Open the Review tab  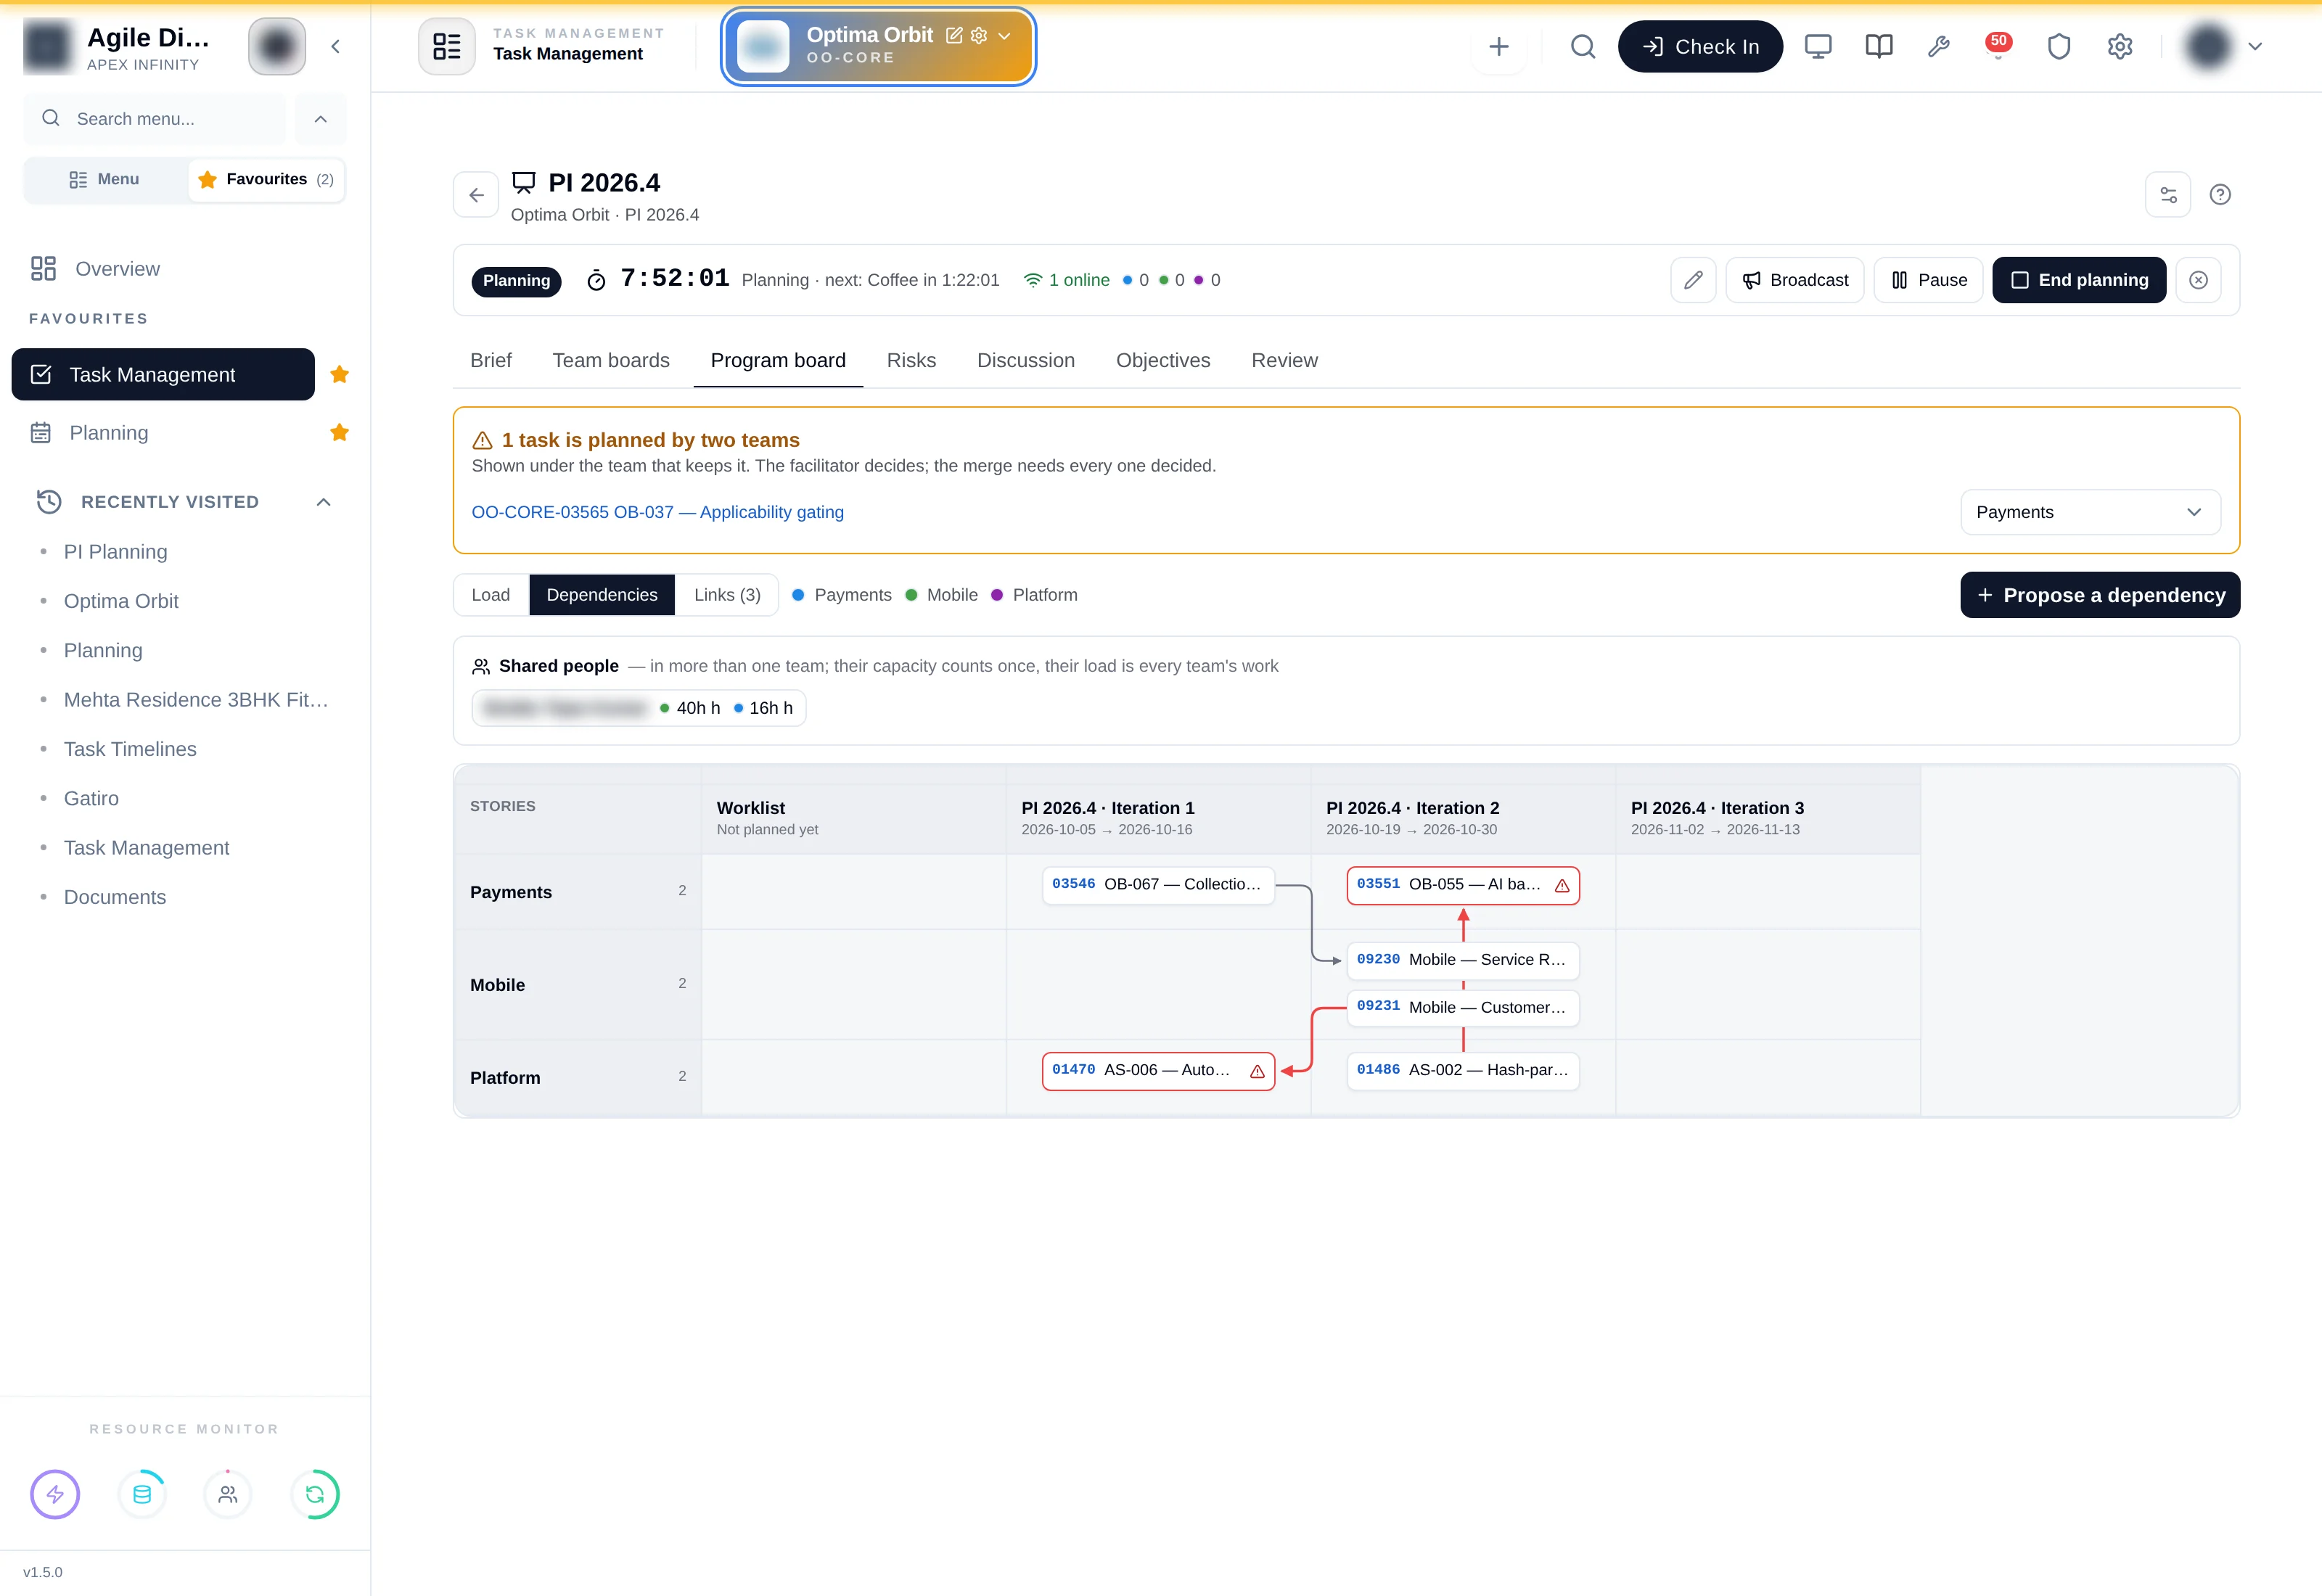point(1284,360)
